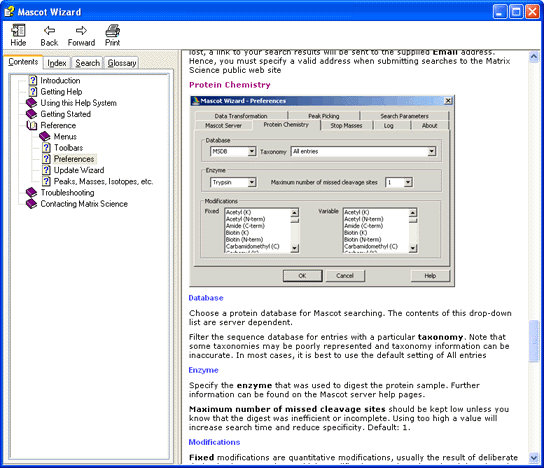Expand the Using this Help System book icon
Viewport: 544px width, 468px height.
31,103
